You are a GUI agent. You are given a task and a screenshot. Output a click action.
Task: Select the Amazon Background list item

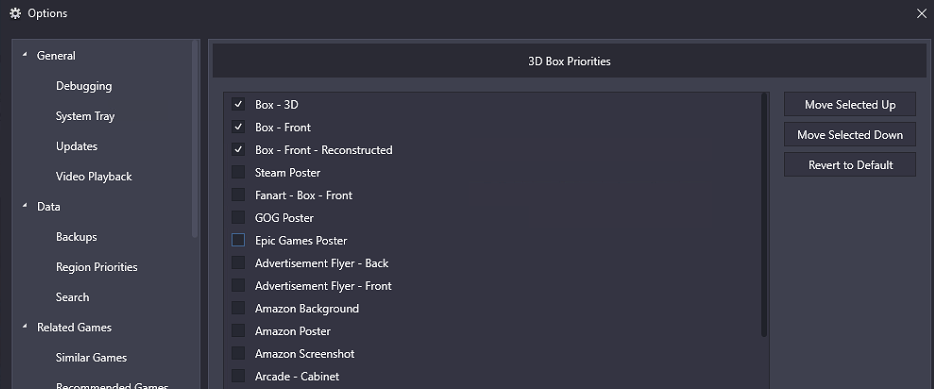click(x=307, y=308)
